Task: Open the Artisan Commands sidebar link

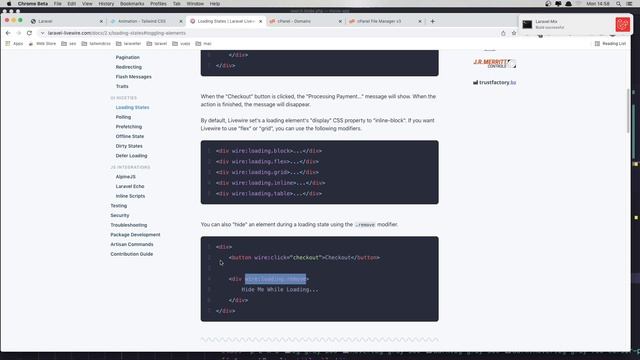Action: pos(132,244)
